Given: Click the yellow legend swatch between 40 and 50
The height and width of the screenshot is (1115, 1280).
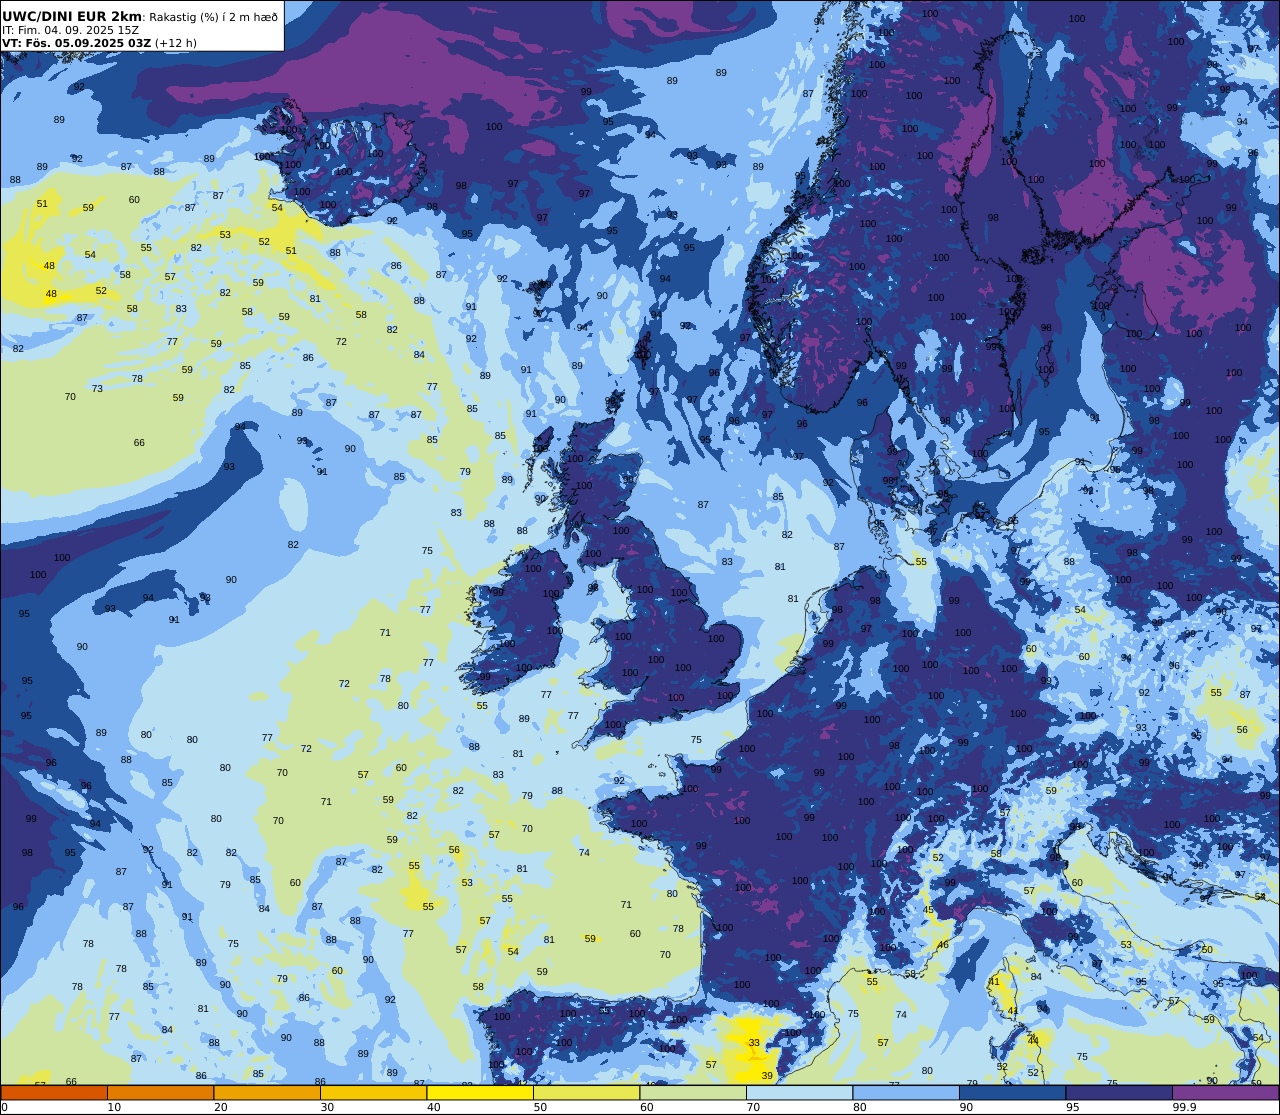Looking at the screenshot, I should [480, 1092].
